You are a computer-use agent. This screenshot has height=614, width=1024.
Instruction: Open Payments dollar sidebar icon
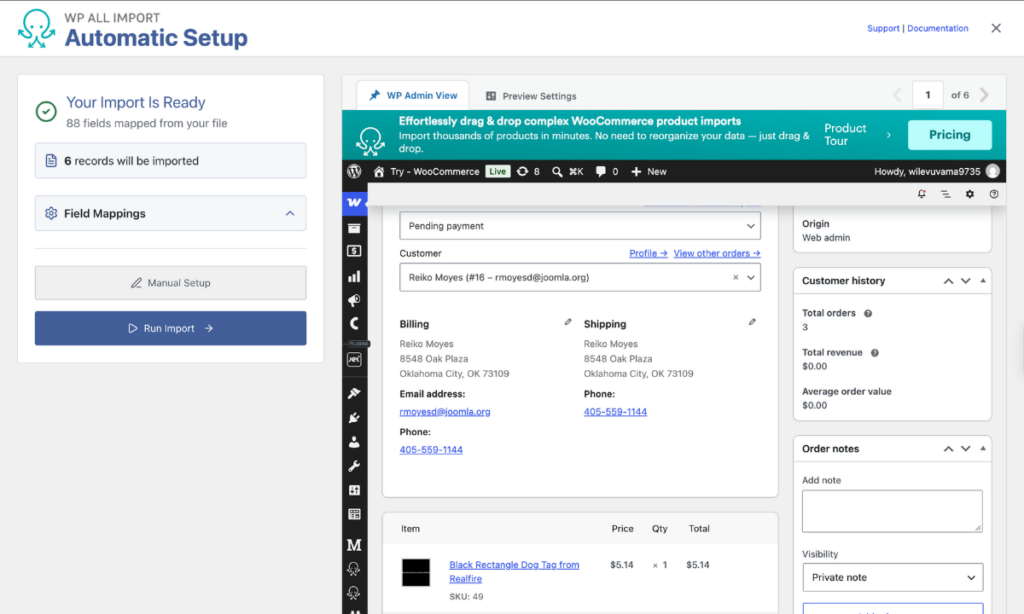[x=354, y=251]
